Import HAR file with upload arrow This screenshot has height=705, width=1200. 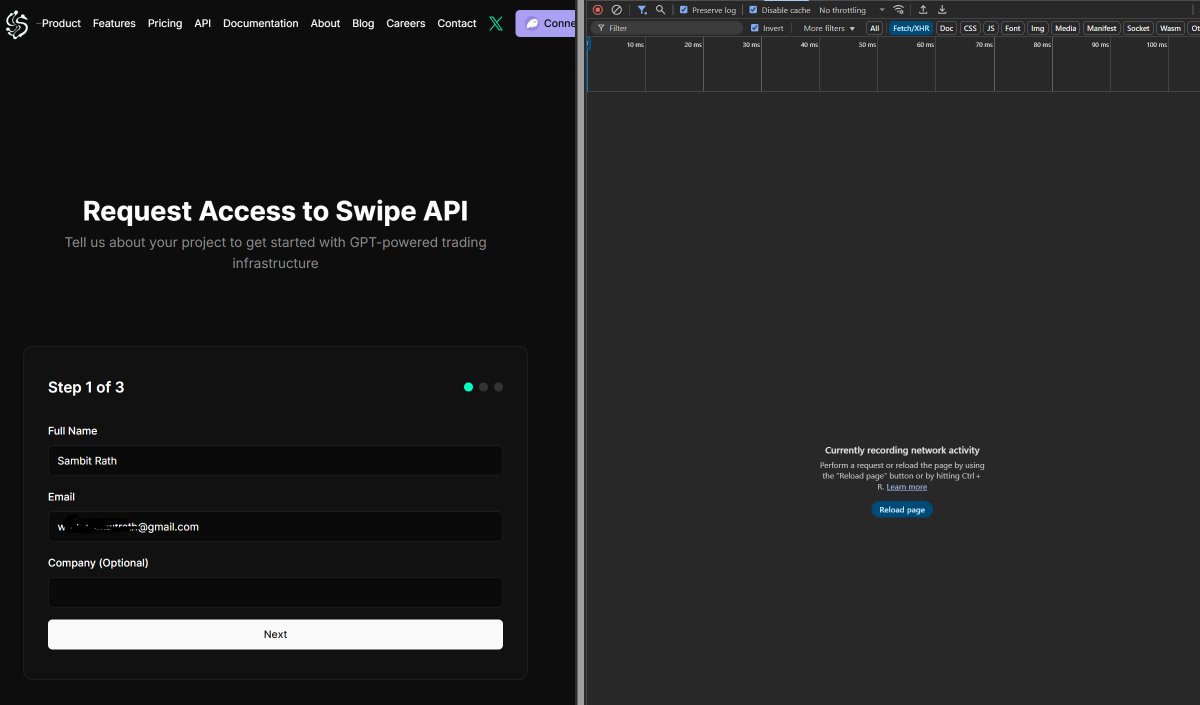923,10
